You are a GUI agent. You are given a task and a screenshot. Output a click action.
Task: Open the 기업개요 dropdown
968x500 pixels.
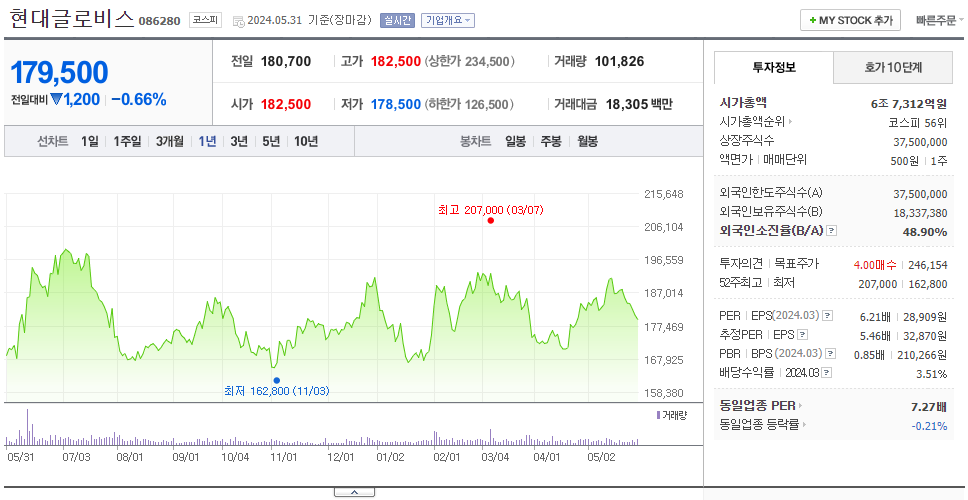point(448,20)
